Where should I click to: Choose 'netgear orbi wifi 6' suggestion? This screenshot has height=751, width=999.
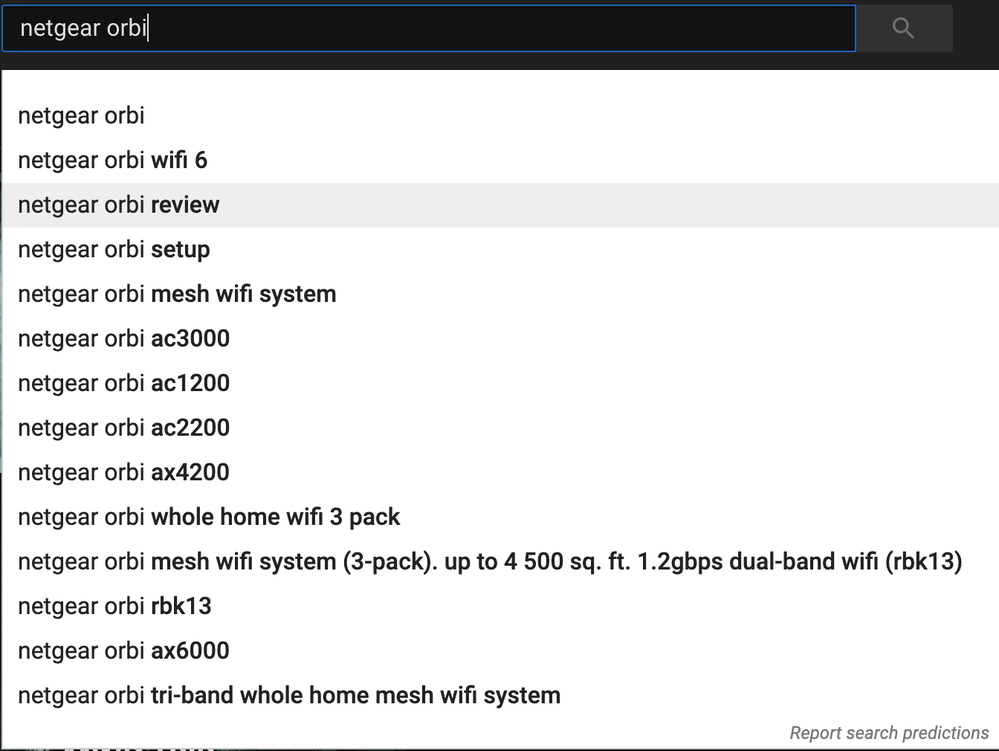pyautogui.click(x=113, y=160)
